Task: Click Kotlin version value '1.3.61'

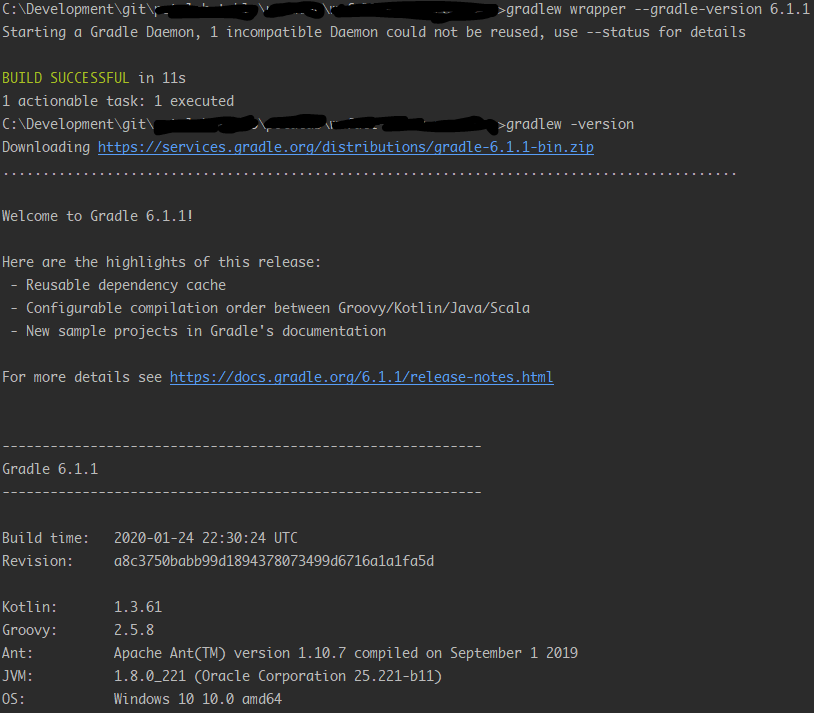Action: point(138,607)
